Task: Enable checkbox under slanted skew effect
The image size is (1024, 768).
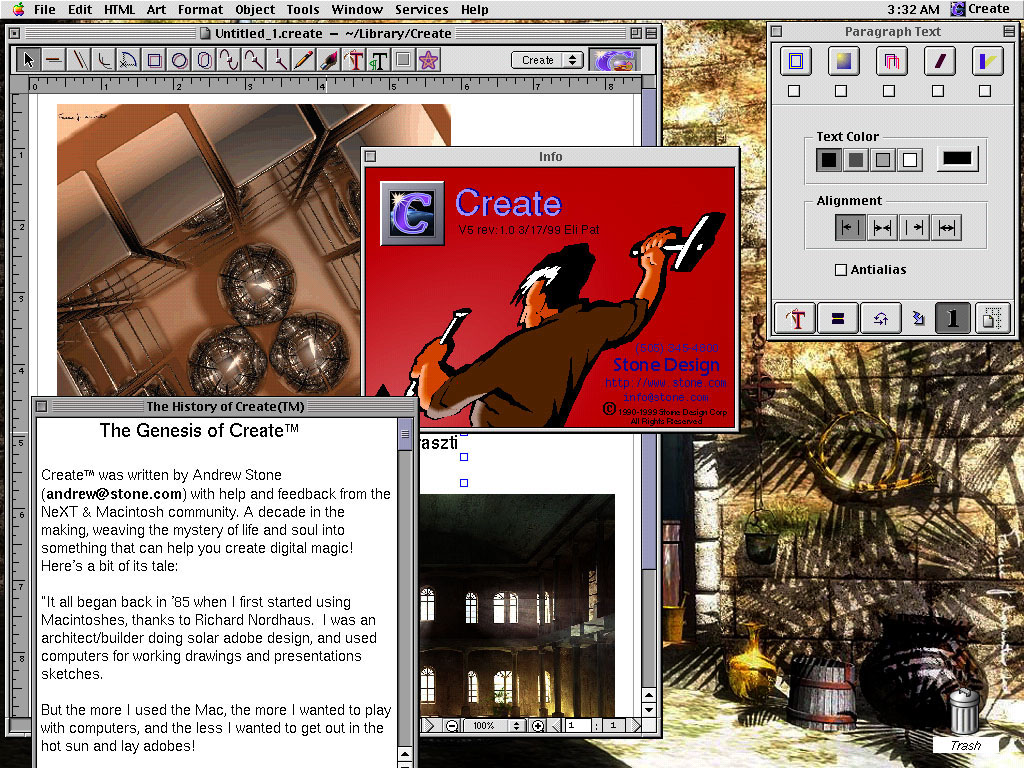Action: tap(938, 91)
